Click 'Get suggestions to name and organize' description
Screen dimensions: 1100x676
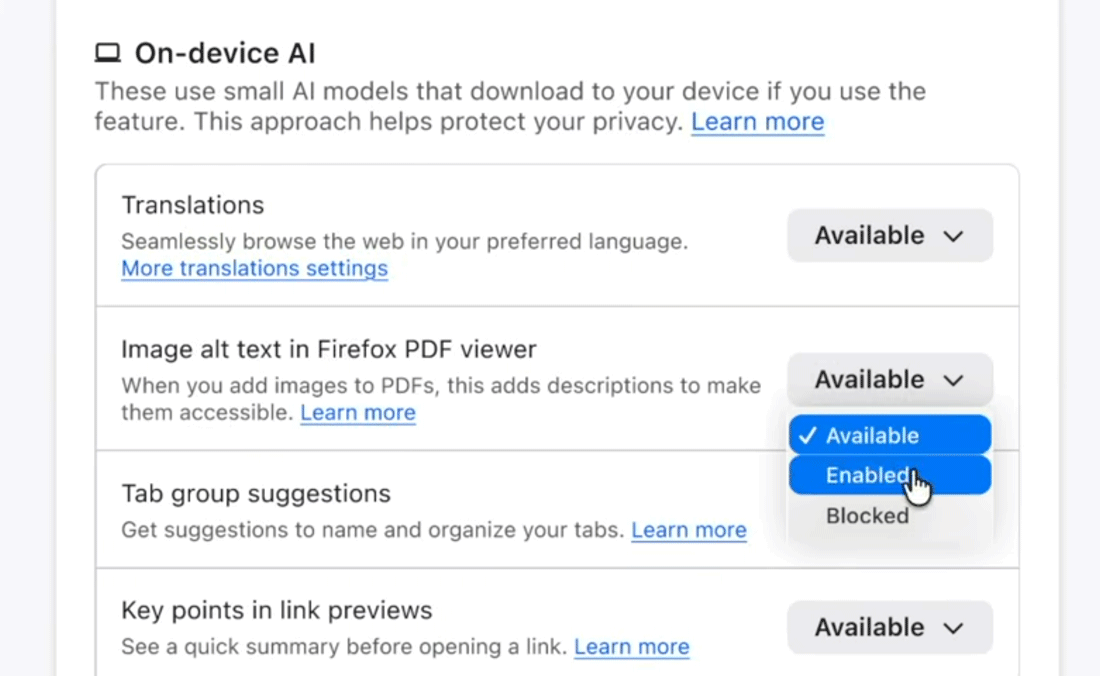coord(372,530)
